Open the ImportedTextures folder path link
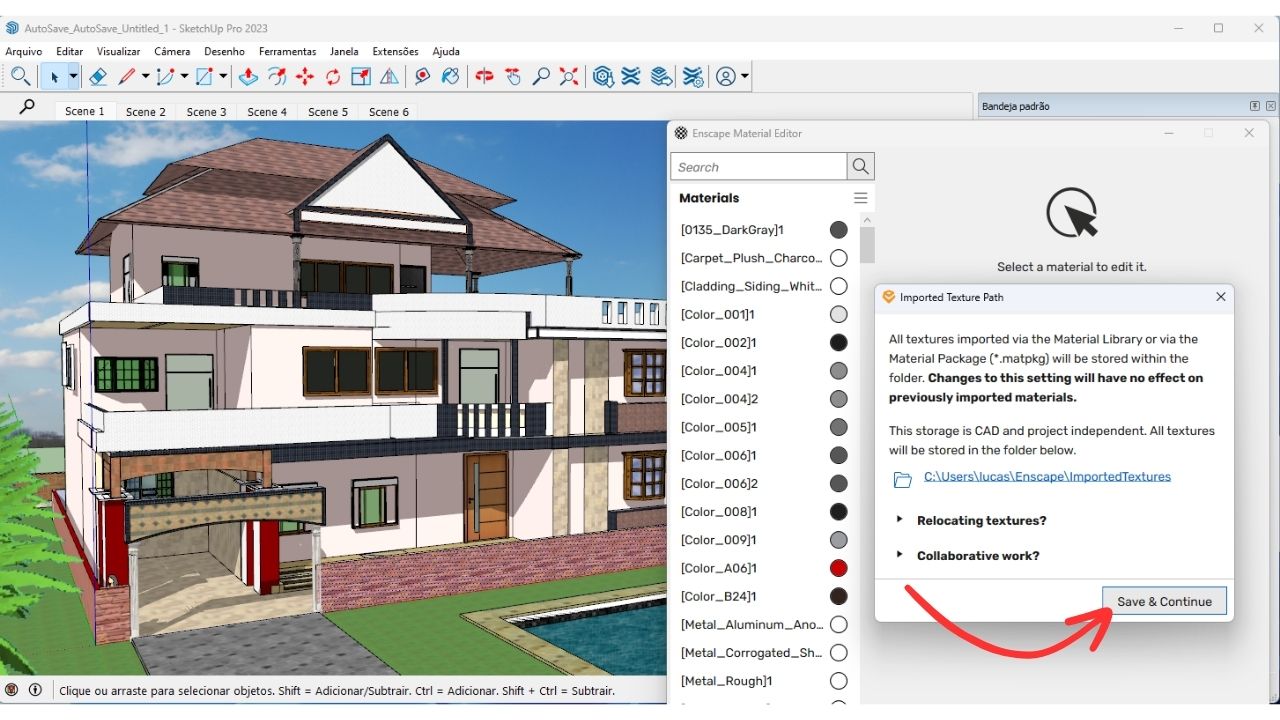1280x720 pixels. (1047, 477)
